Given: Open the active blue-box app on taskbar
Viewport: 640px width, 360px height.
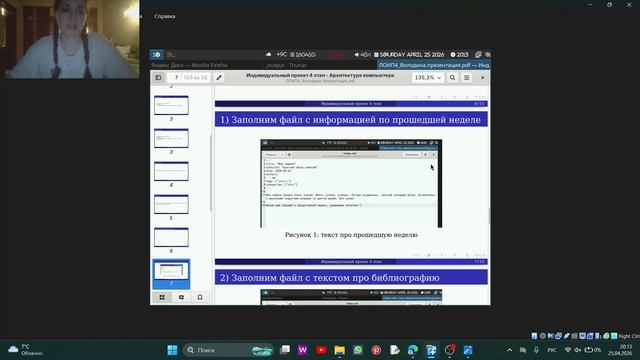Looking at the screenshot, I should pyautogui.click(x=431, y=350).
